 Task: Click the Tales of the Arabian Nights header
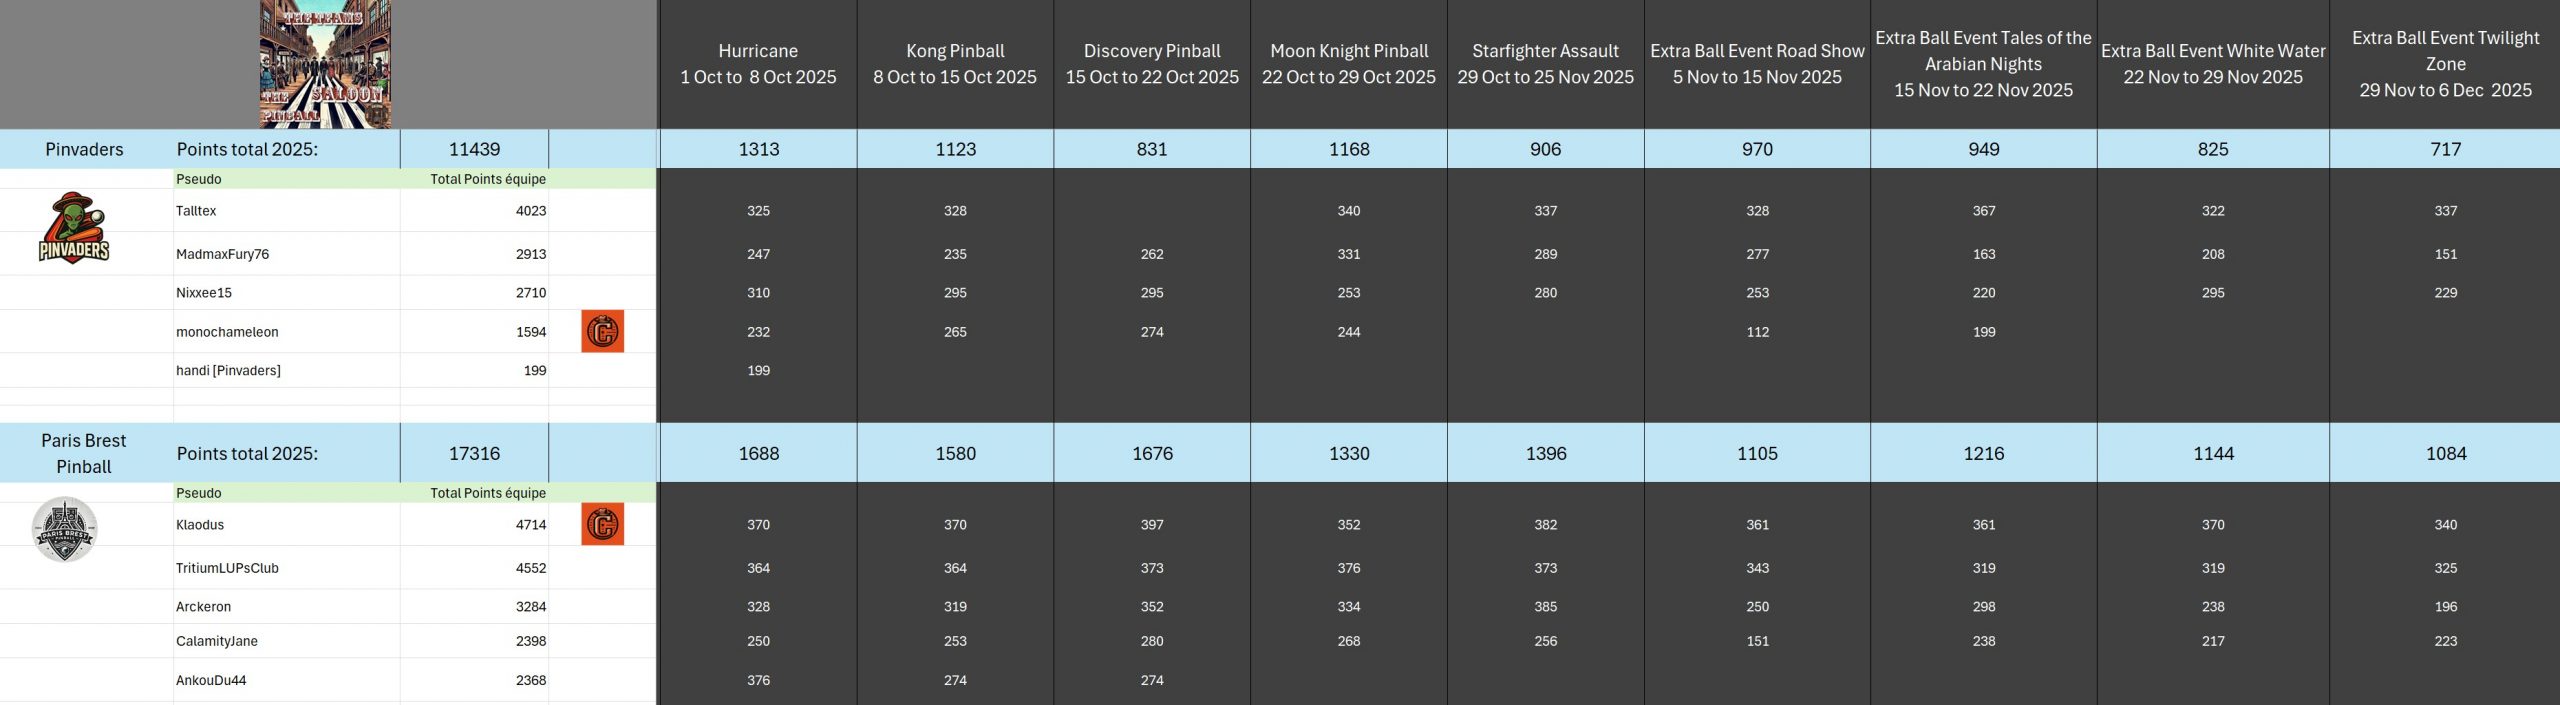pos(1983,64)
